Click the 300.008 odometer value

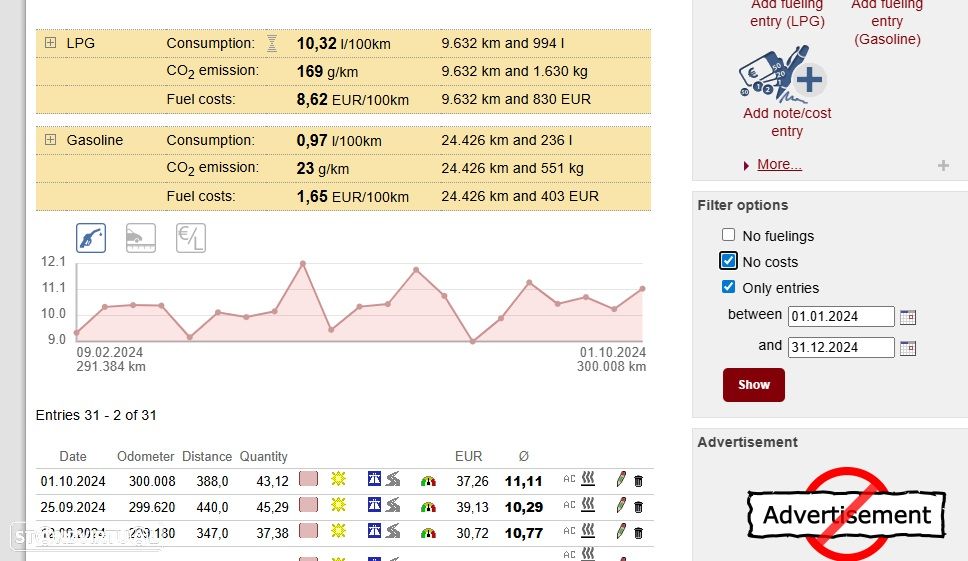click(x=152, y=481)
